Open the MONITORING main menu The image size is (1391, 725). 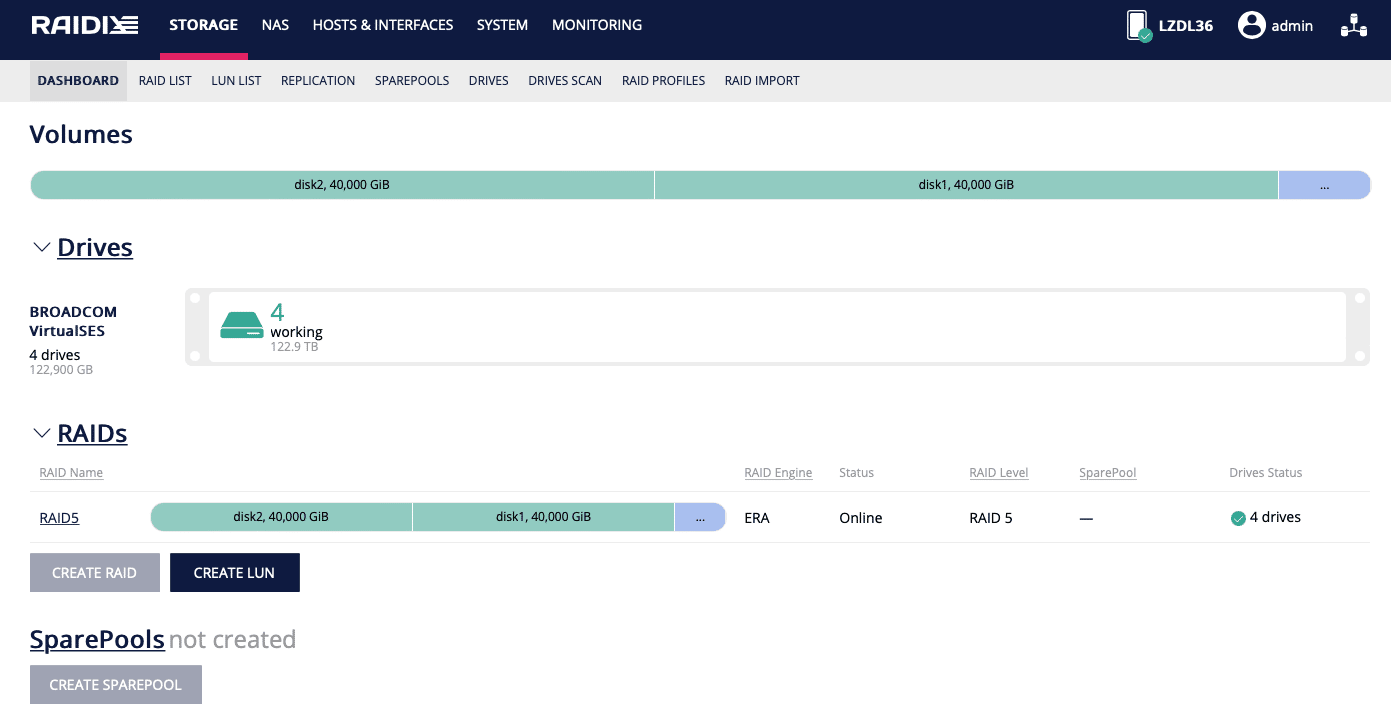click(597, 26)
